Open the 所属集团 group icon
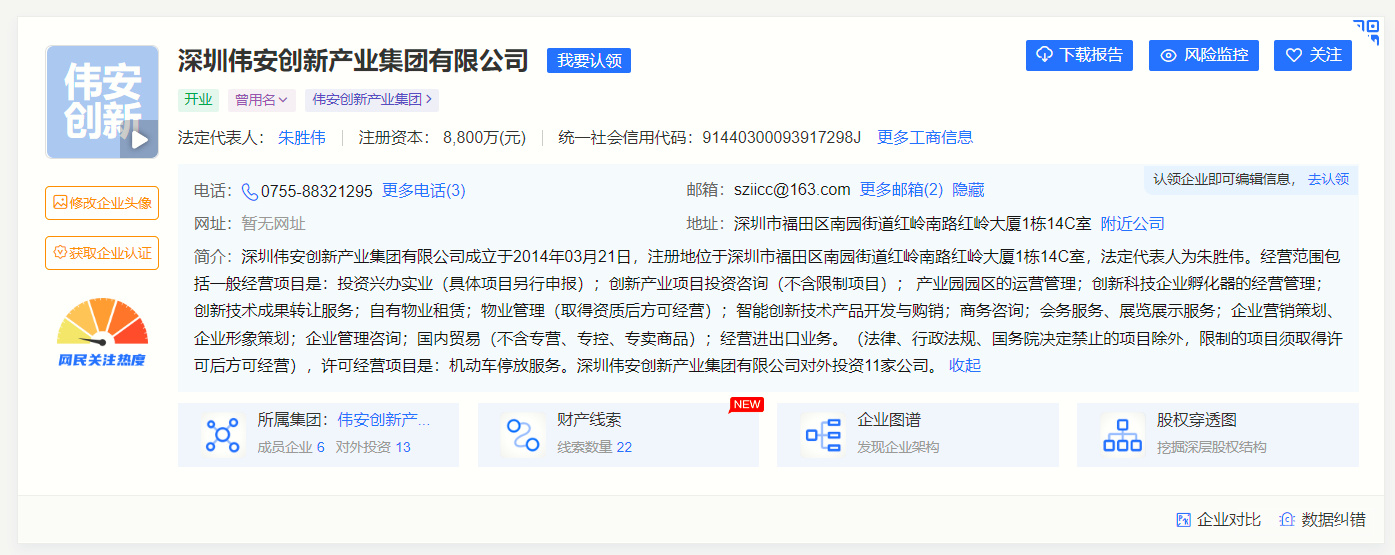 pos(222,435)
